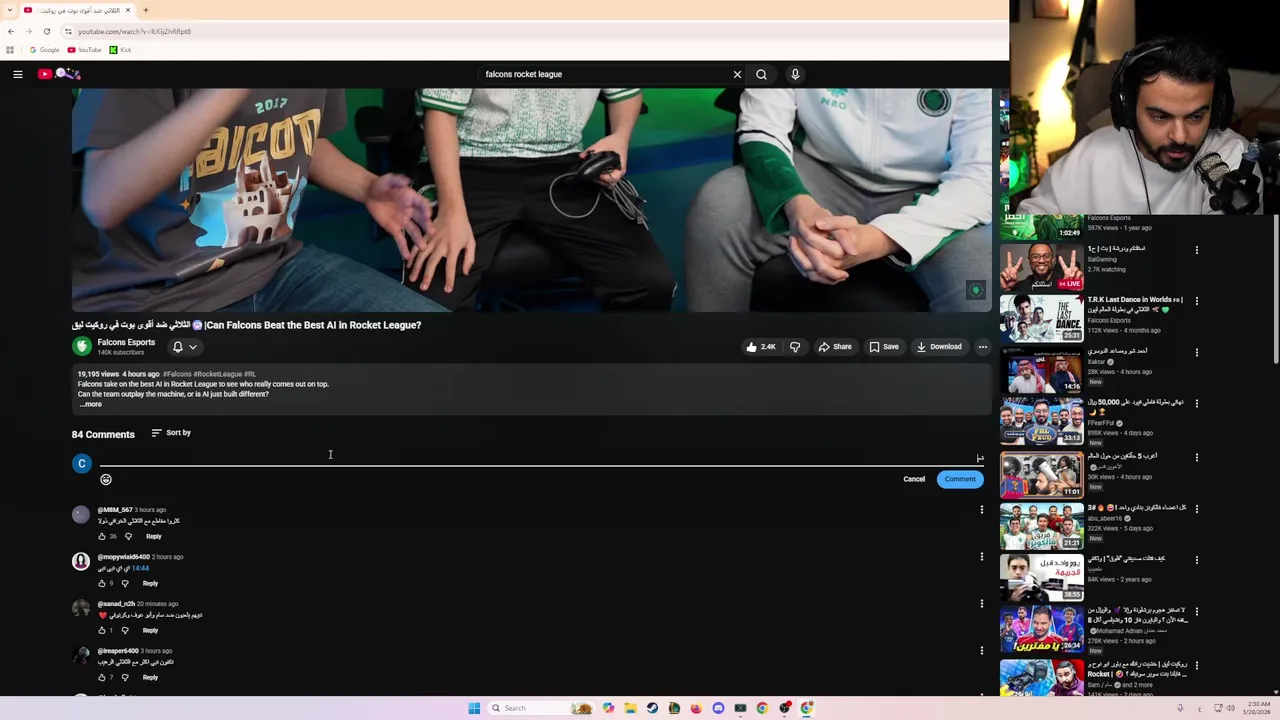Like the @sanad_n2h comment
Screen dimensions: 1280x720
tap(101, 630)
